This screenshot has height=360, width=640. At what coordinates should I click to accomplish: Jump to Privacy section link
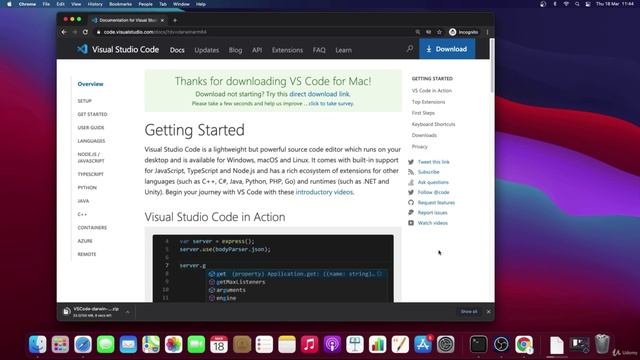(x=420, y=146)
